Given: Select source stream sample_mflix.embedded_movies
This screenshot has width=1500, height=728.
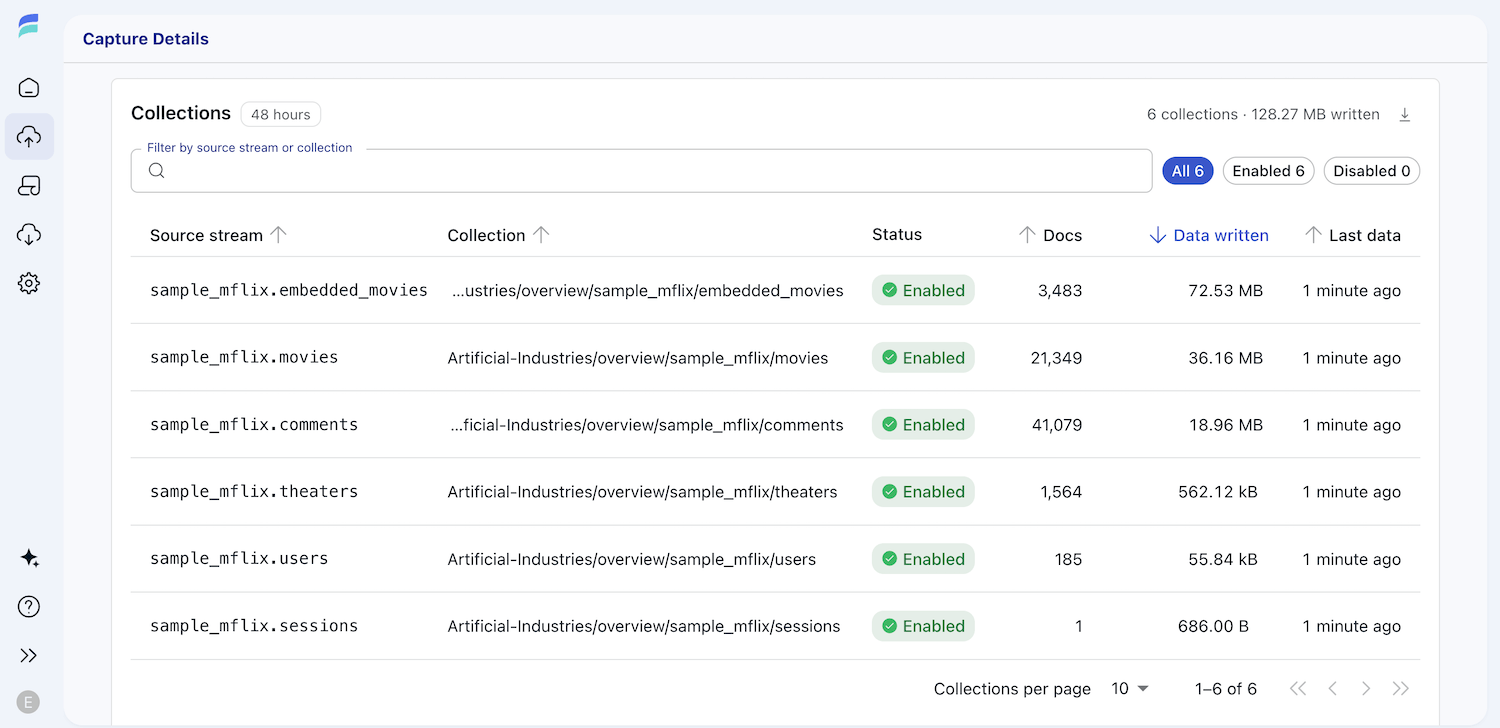Looking at the screenshot, I should point(289,291).
